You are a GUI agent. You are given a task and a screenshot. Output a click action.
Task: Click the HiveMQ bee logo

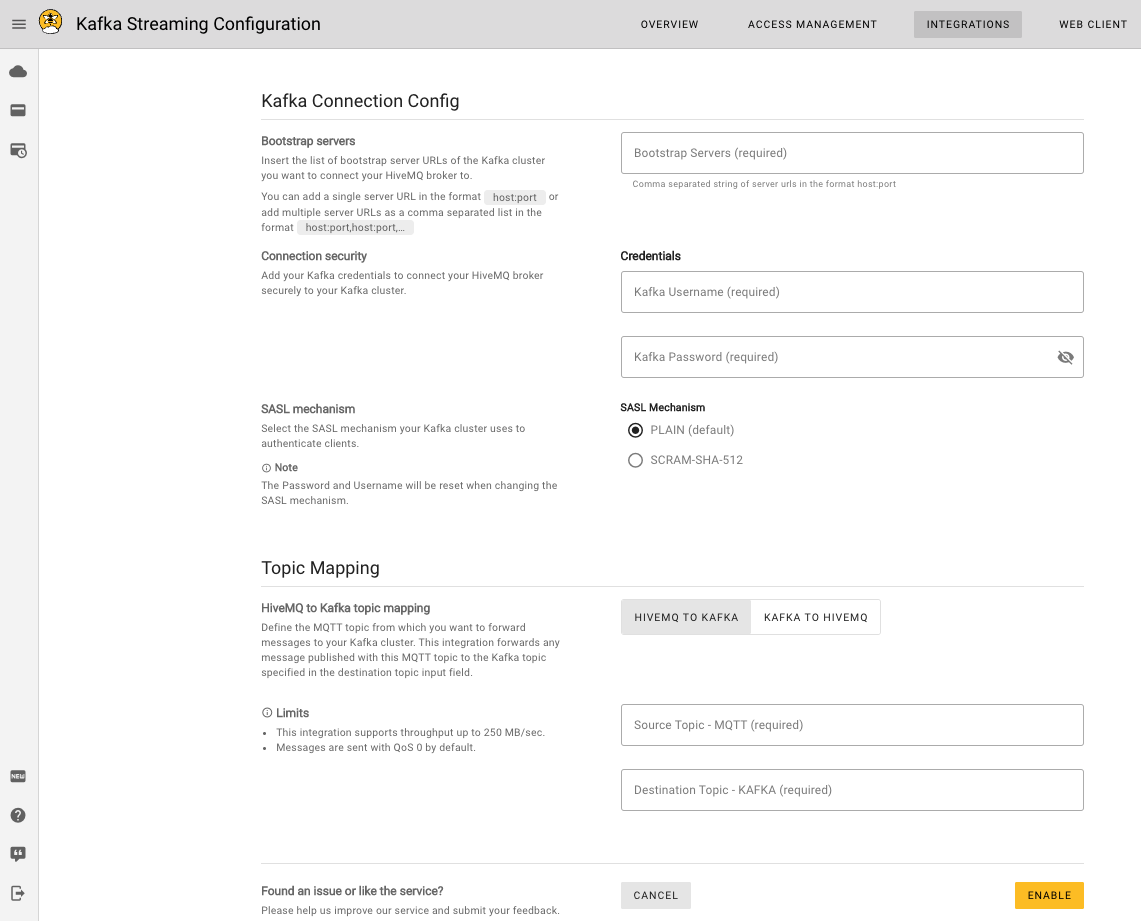(x=50, y=22)
